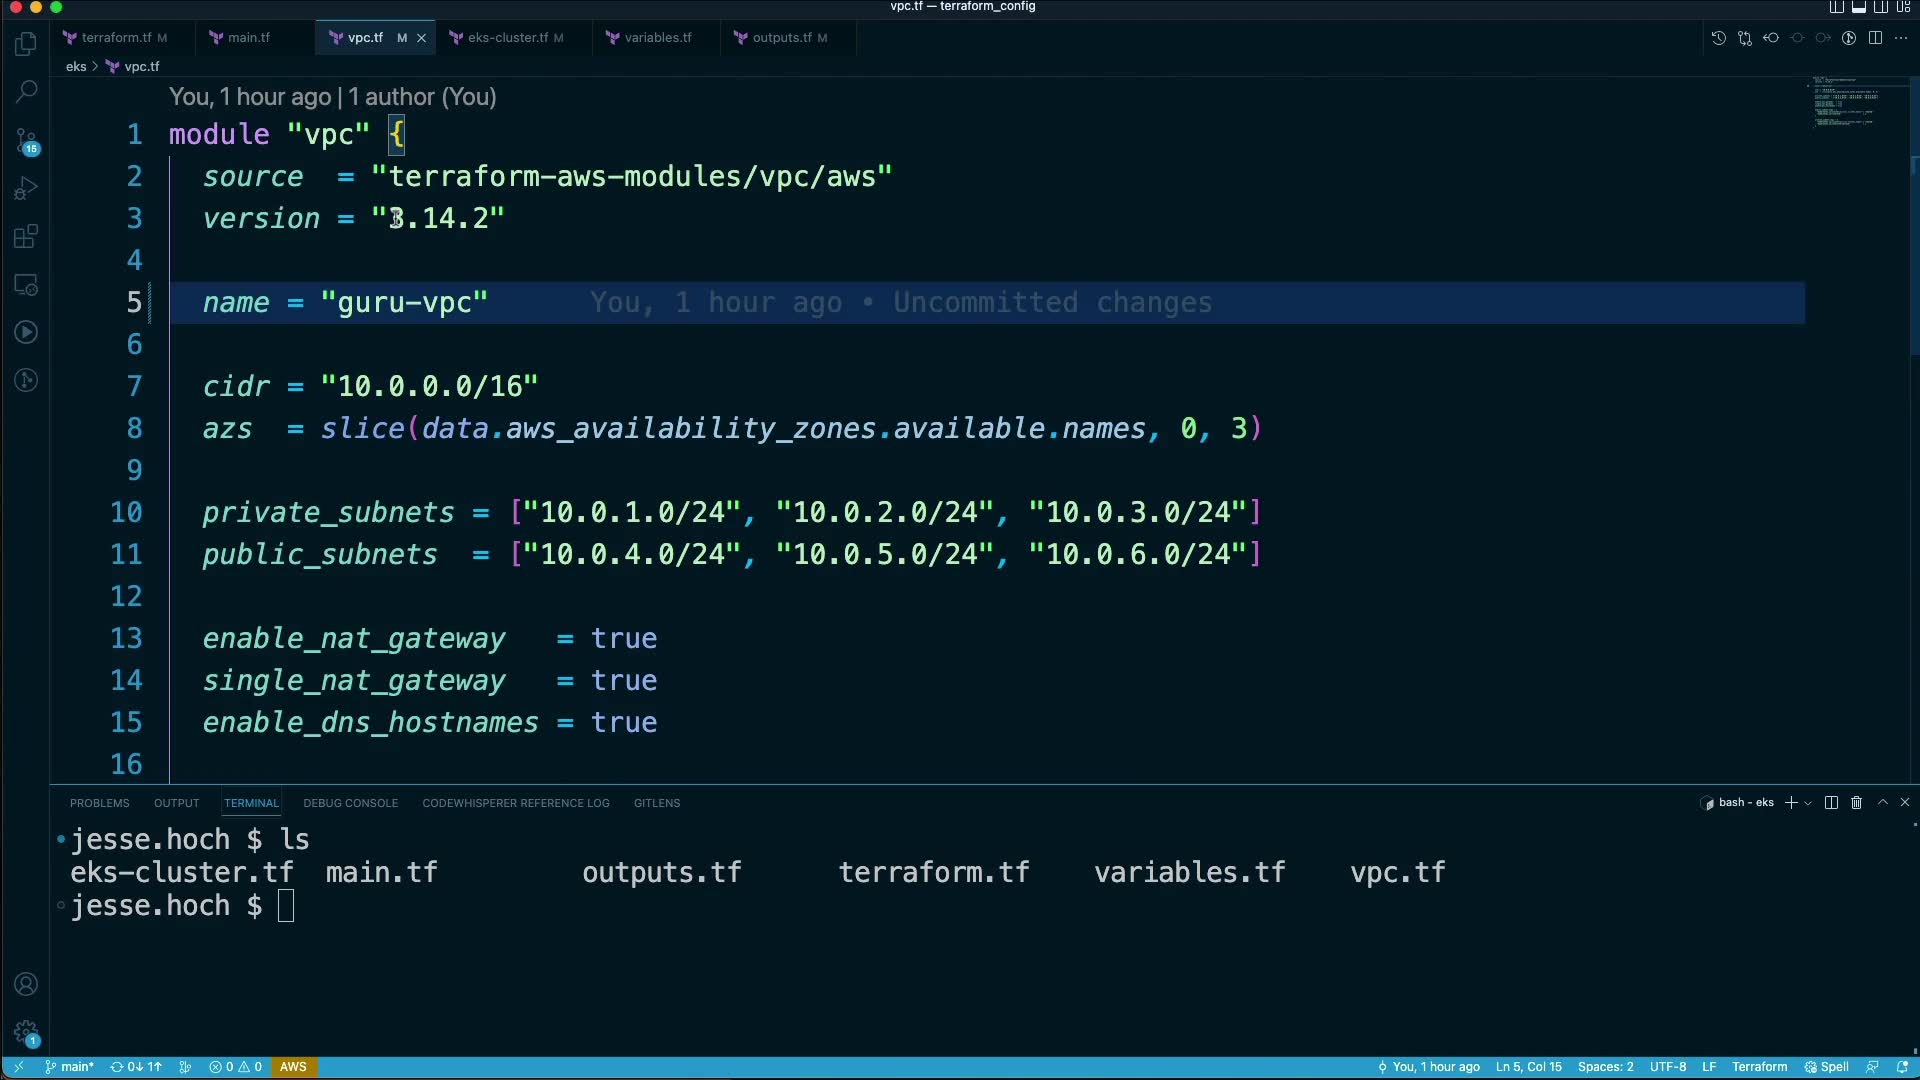Toggle bottom panel visibility in title bar

[1858, 7]
